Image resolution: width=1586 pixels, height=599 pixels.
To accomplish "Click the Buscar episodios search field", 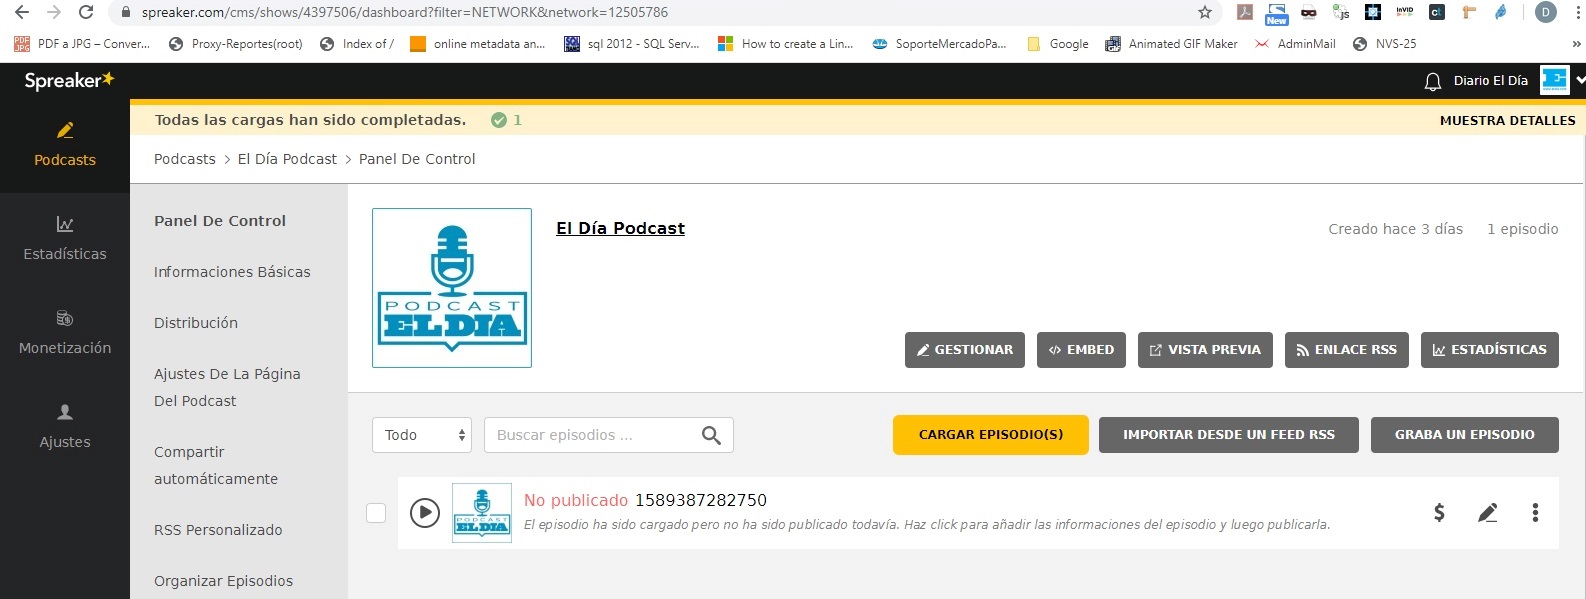I will [590, 435].
